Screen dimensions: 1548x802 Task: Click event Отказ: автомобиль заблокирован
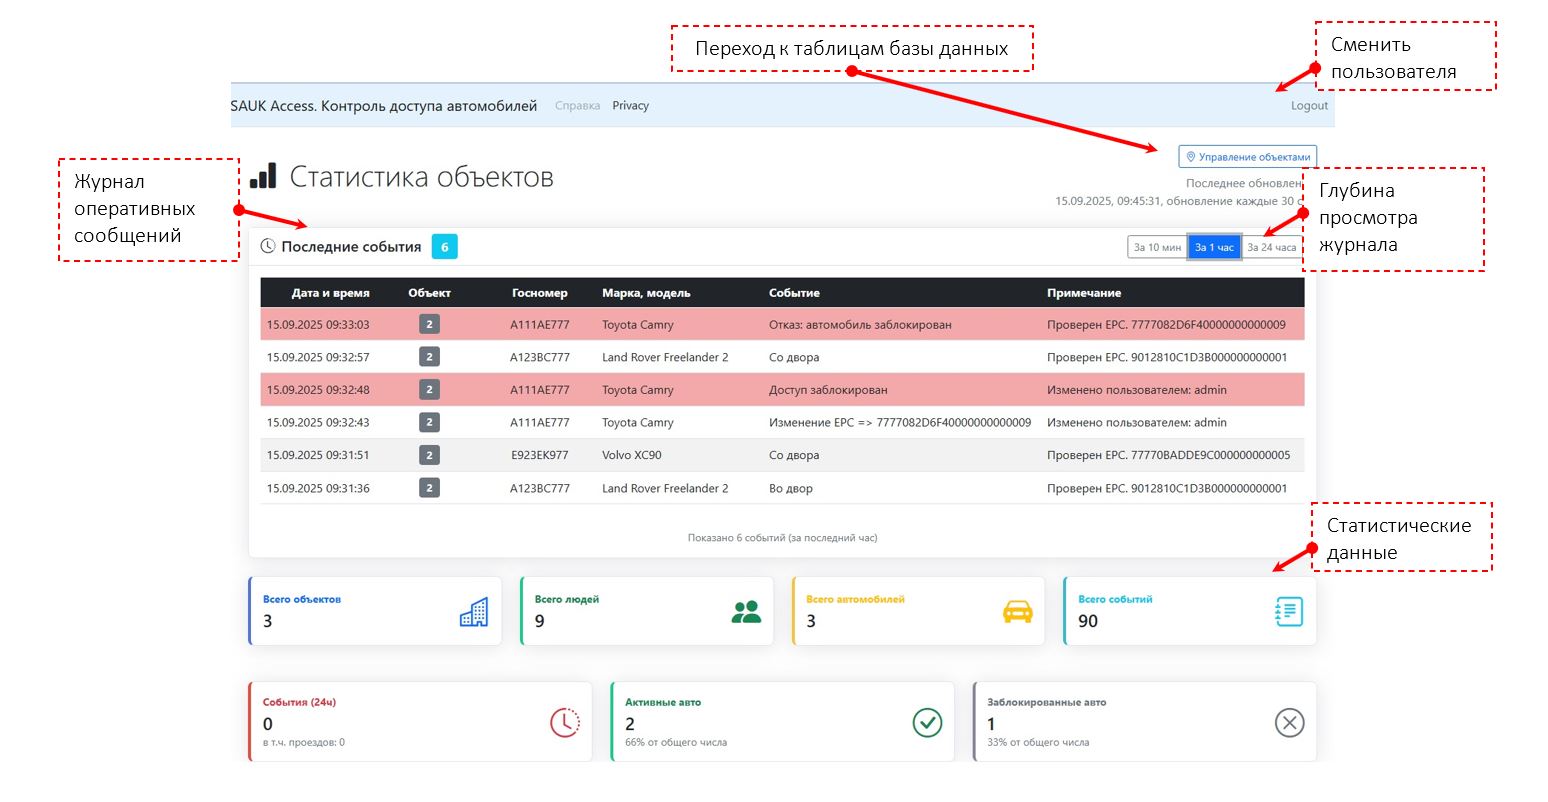860,325
